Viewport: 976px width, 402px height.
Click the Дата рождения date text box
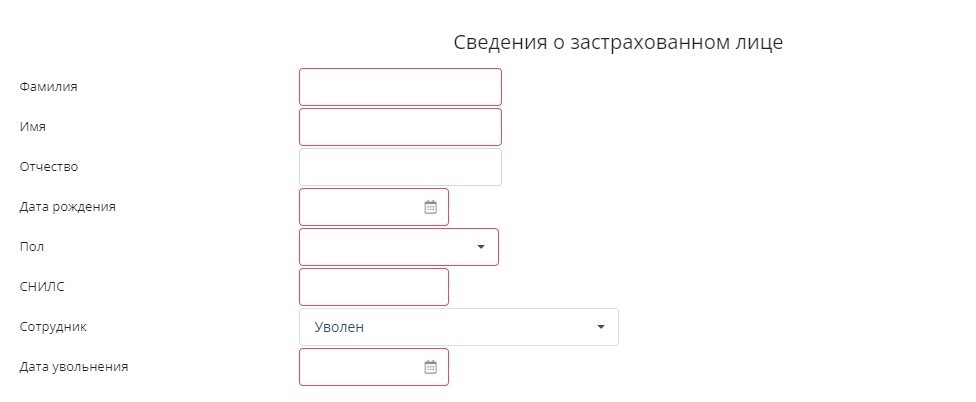374,207
